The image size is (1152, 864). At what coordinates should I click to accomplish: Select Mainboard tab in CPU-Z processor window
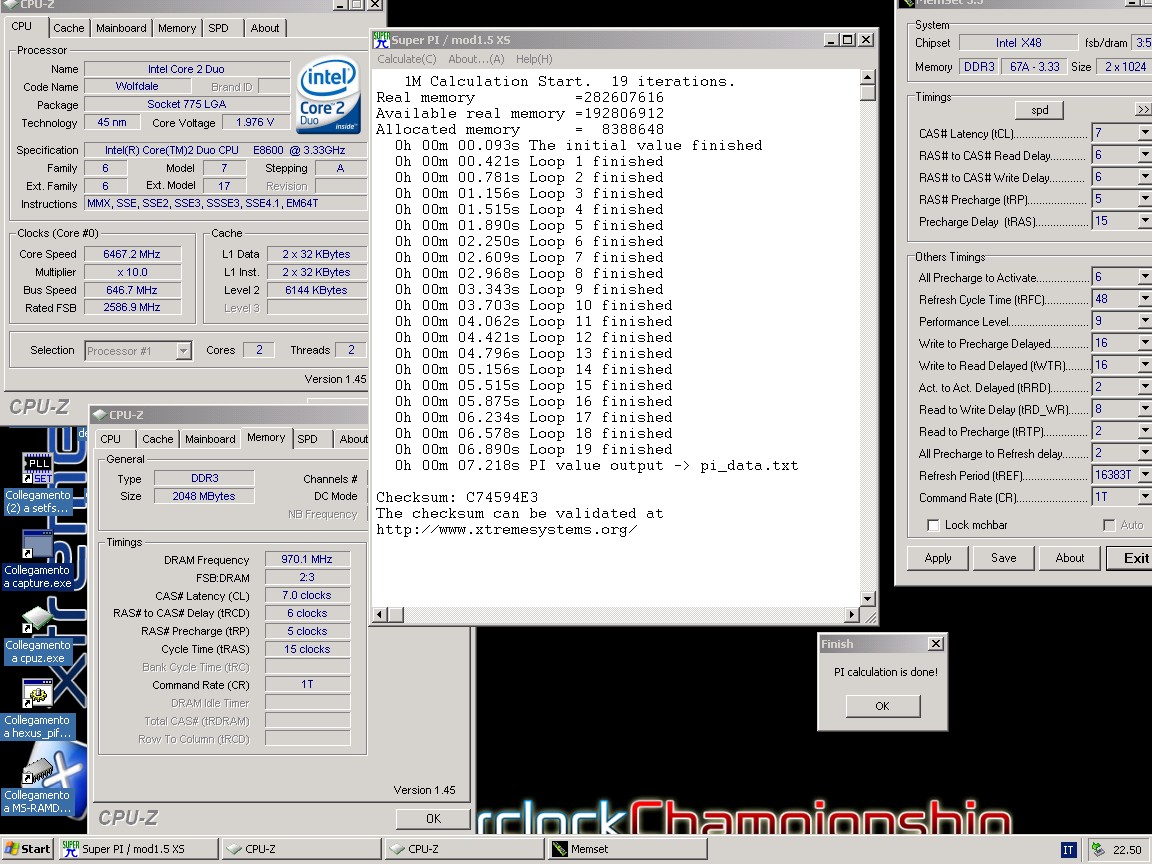(x=121, y=28)
